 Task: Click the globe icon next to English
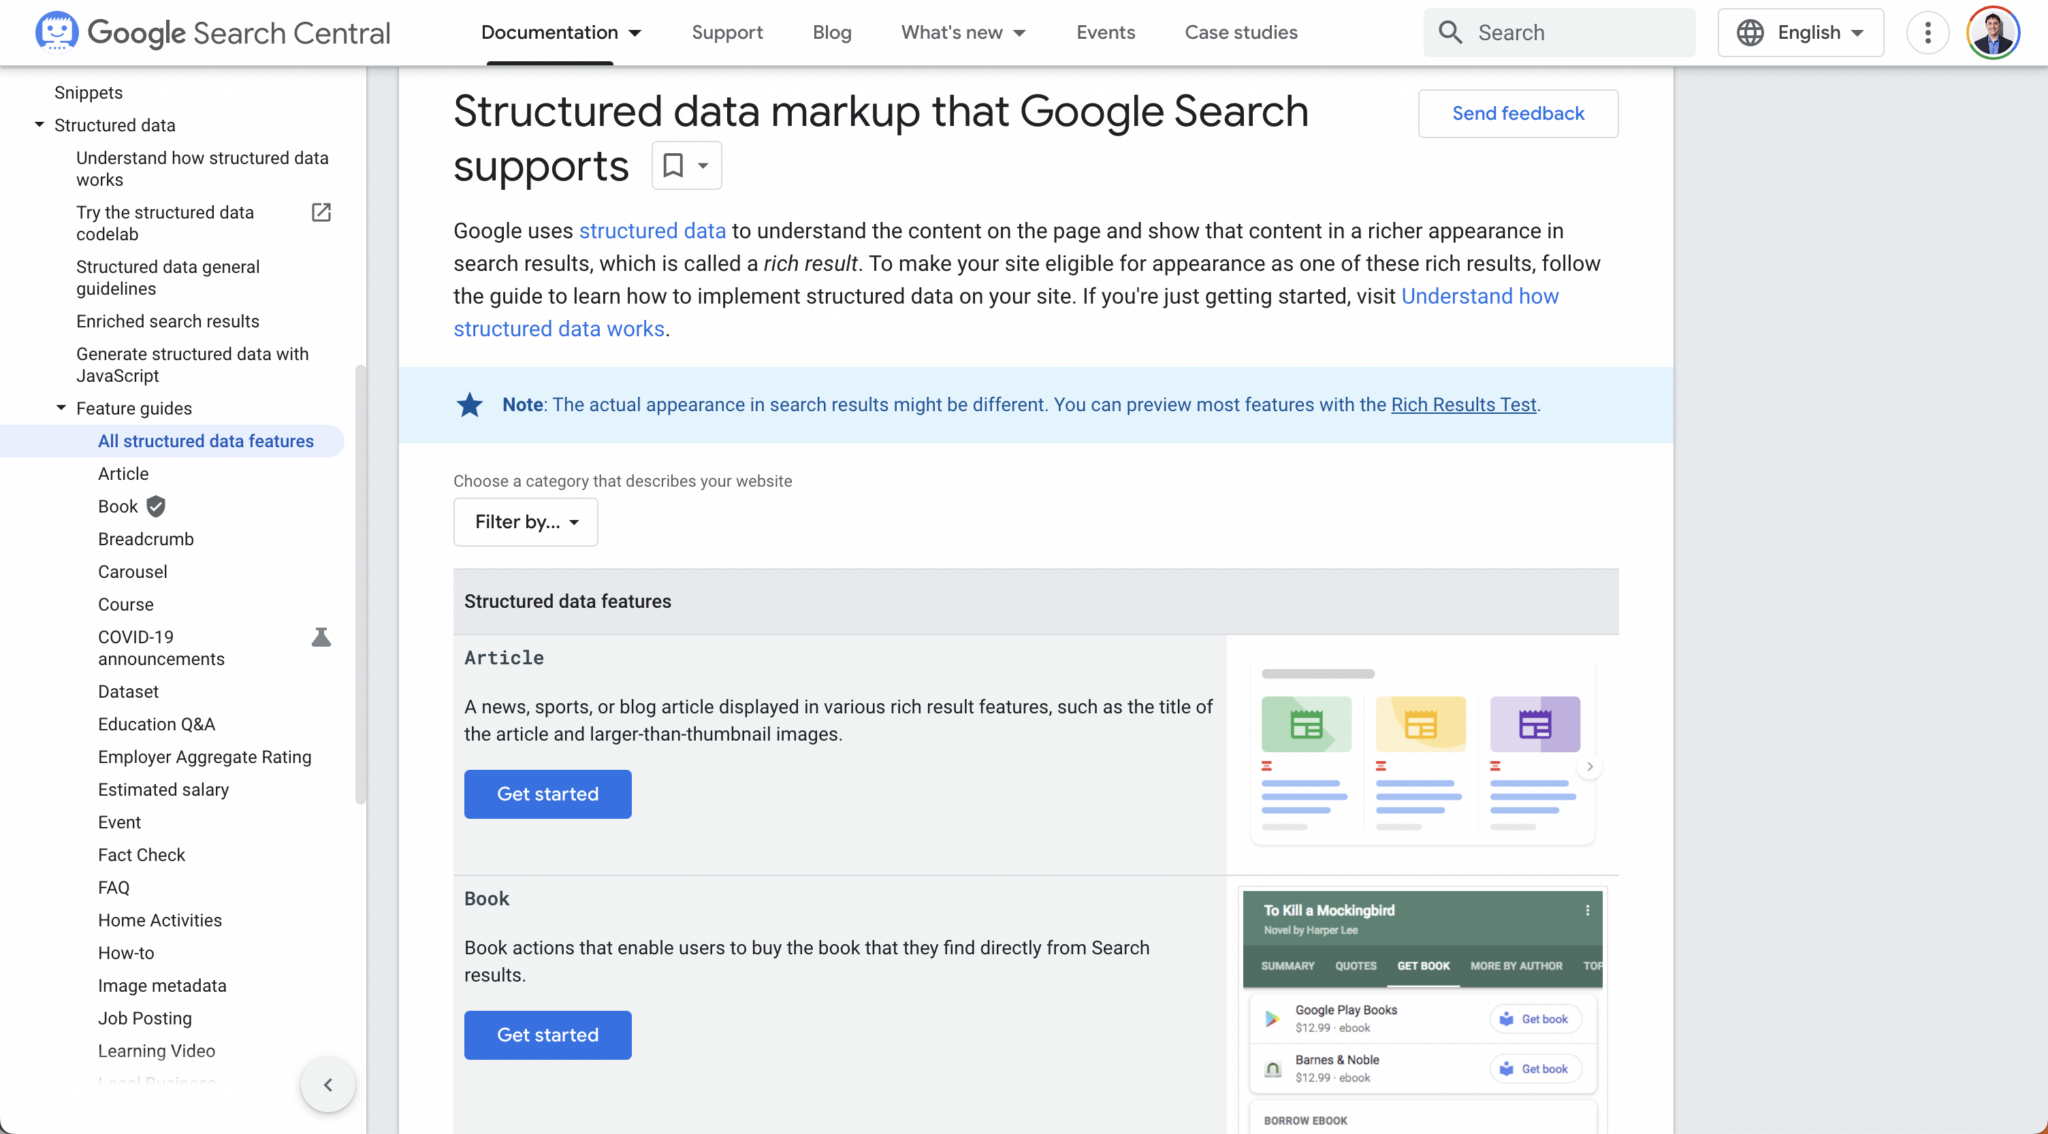pos(1748,32)
